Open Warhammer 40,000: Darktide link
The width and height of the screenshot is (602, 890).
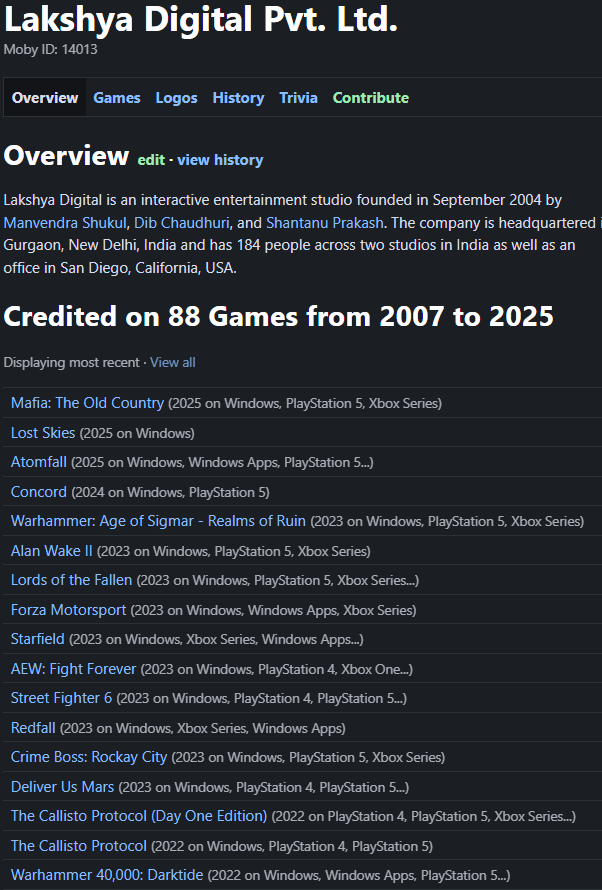tap(107, 875)
